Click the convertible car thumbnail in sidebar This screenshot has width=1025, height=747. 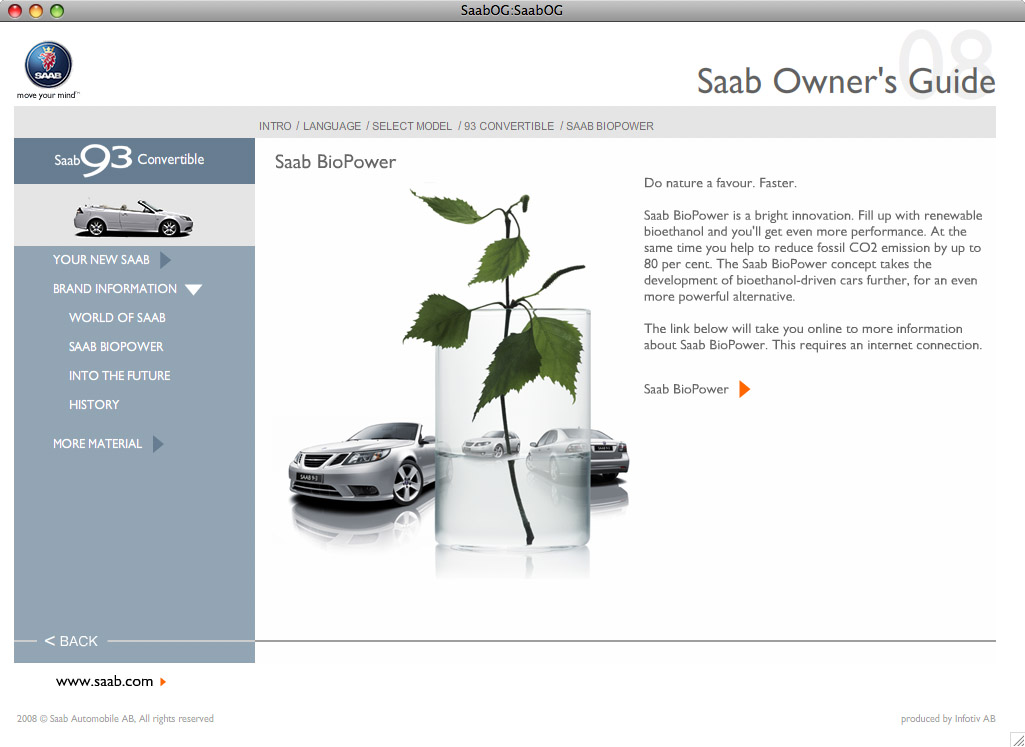133,218
